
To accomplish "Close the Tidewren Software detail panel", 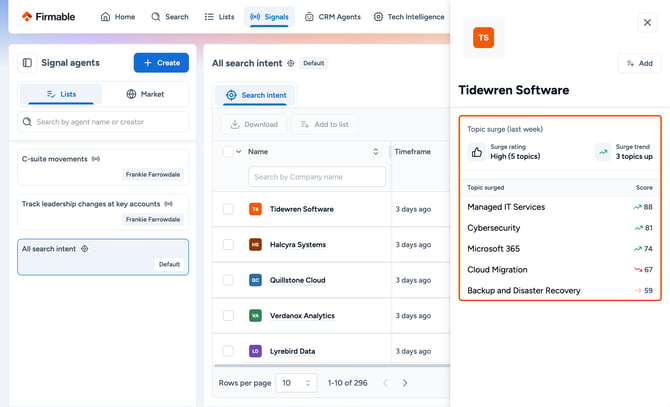I will coord(647,22).
